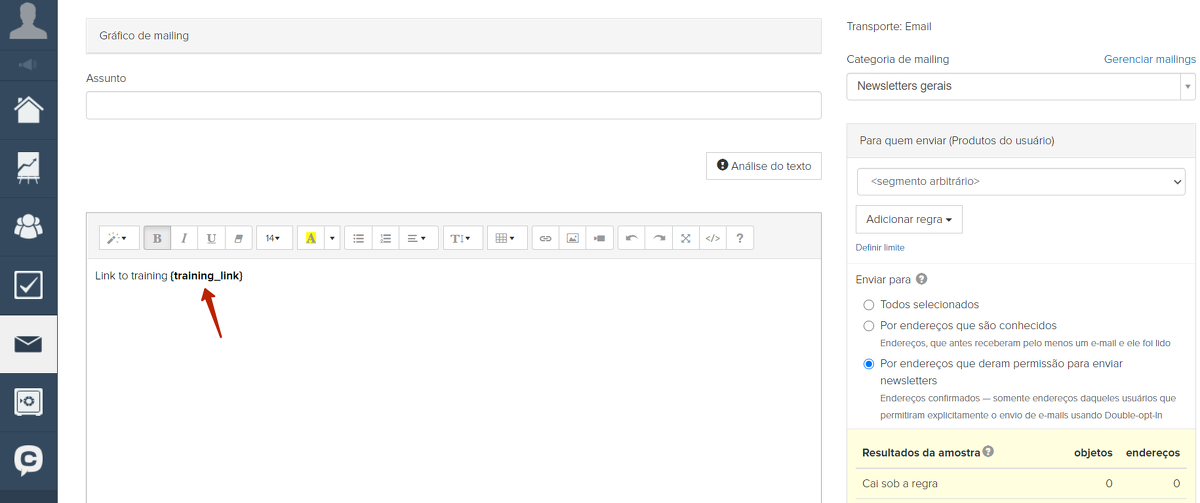Insert a hyperlink via the link icon

click(545, 238)
